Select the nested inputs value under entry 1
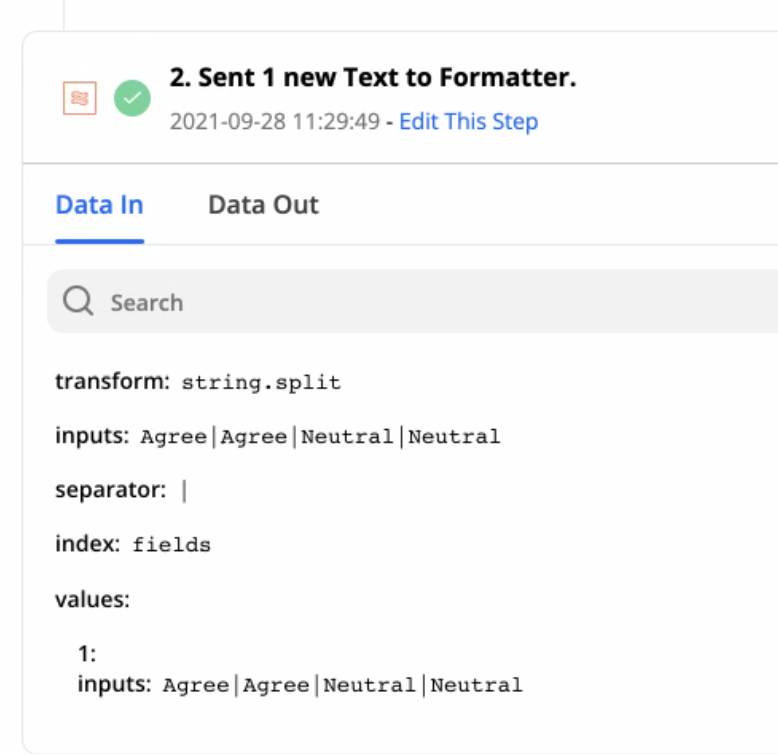This screenshot has width=778, height=754. pyautogui.click(x=342, y=685)
